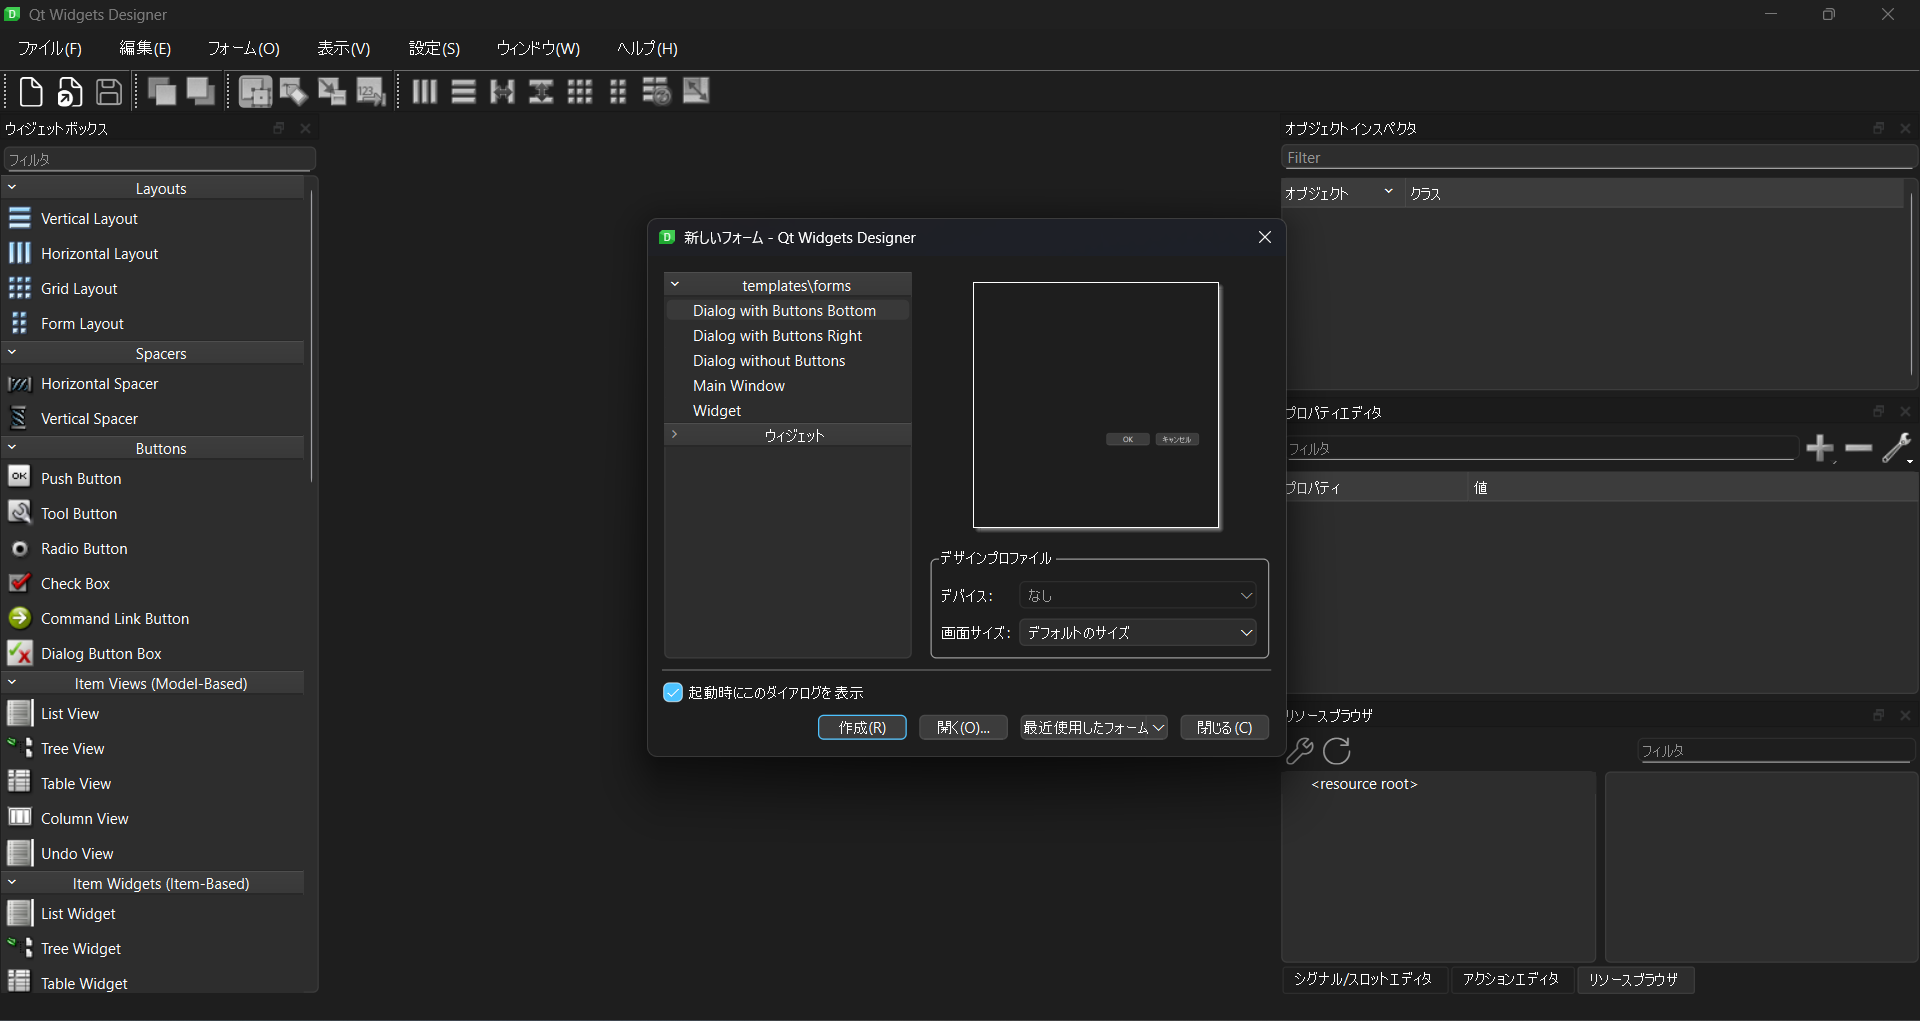Viewport: 1920px width, 1021px height.
Task: Select the Main Window template
Action: point(739,385)
